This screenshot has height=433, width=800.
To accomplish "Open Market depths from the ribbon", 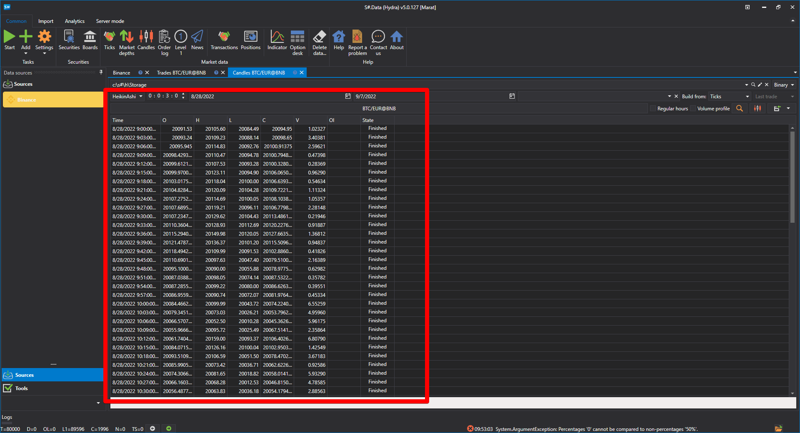I will click(x=127, y=40).
